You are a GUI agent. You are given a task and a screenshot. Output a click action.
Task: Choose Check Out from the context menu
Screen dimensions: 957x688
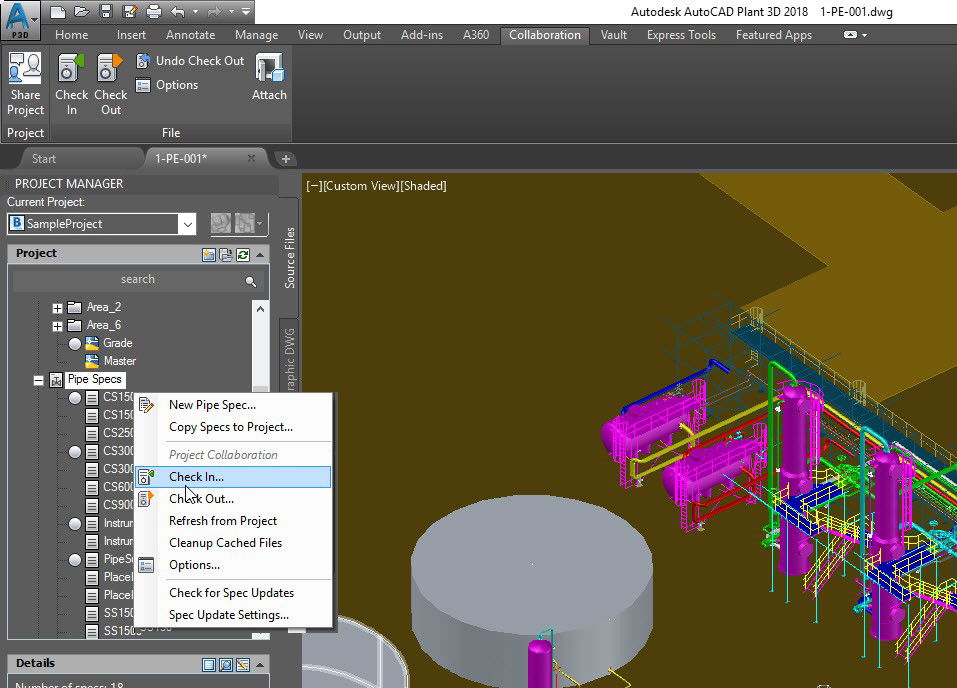(201, 499)
